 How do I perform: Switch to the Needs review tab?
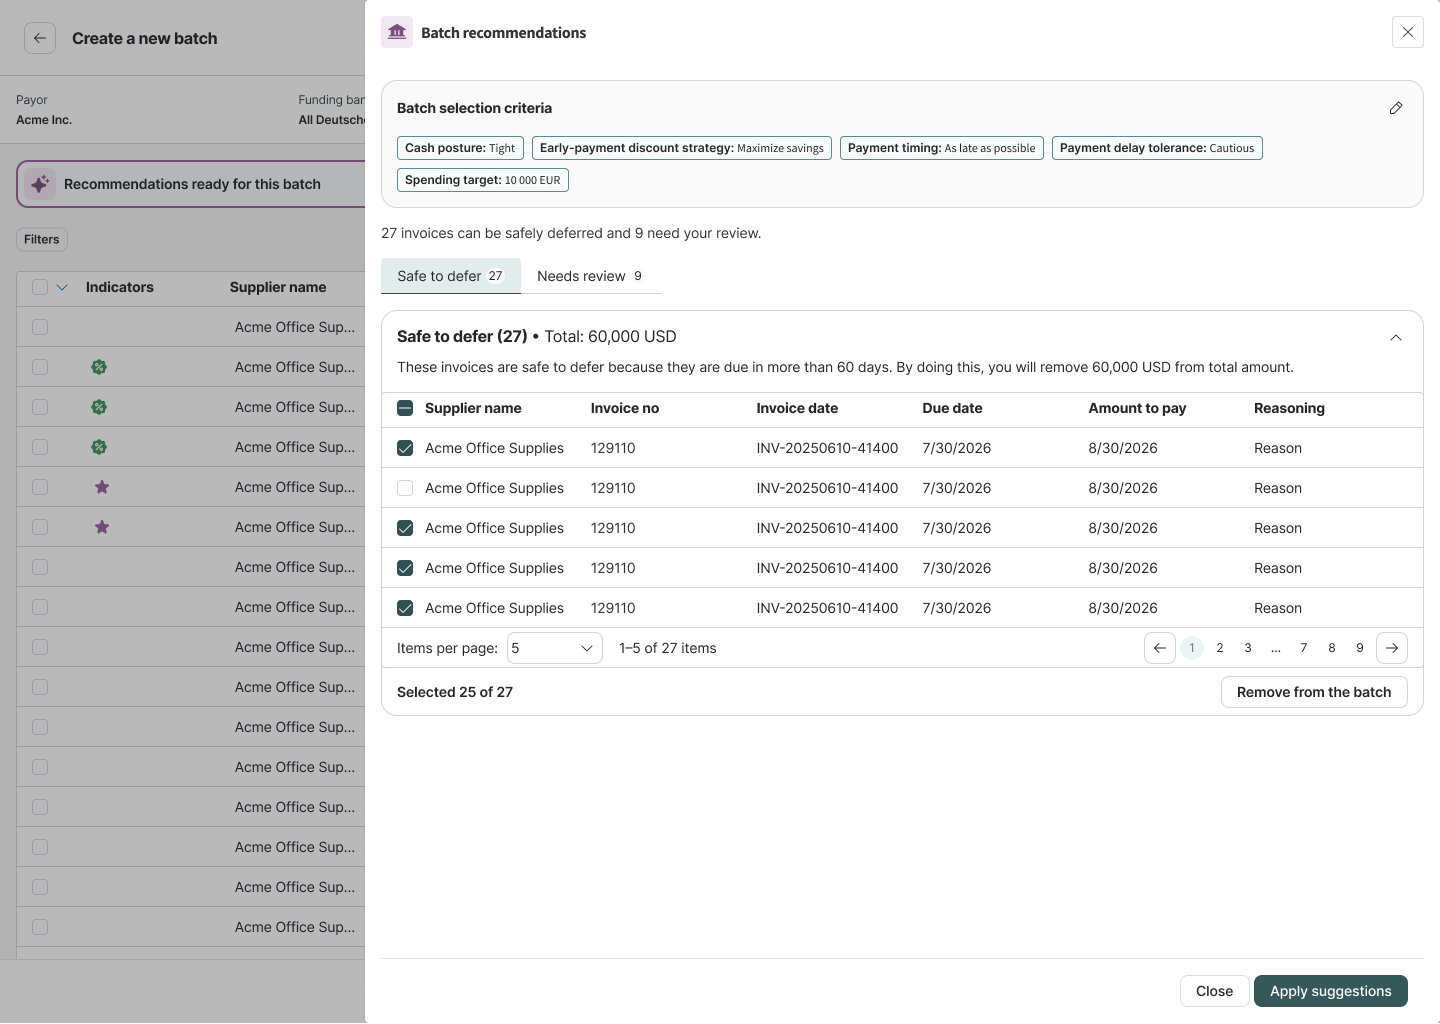591,276
